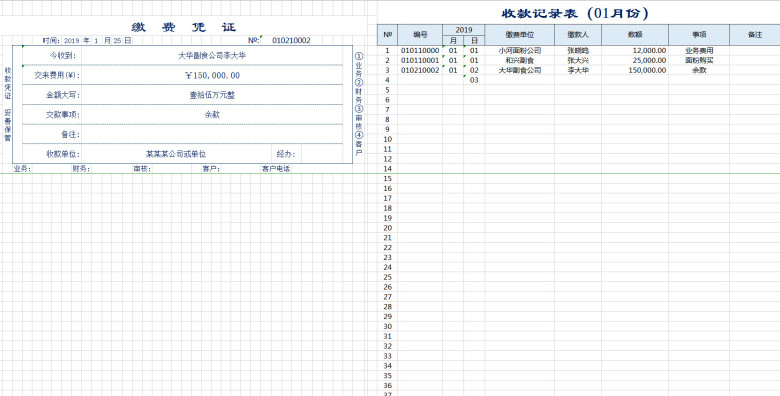Select the 经办 label cell
Viewport: 780px width, 396px height.
[x=286, y=154]
